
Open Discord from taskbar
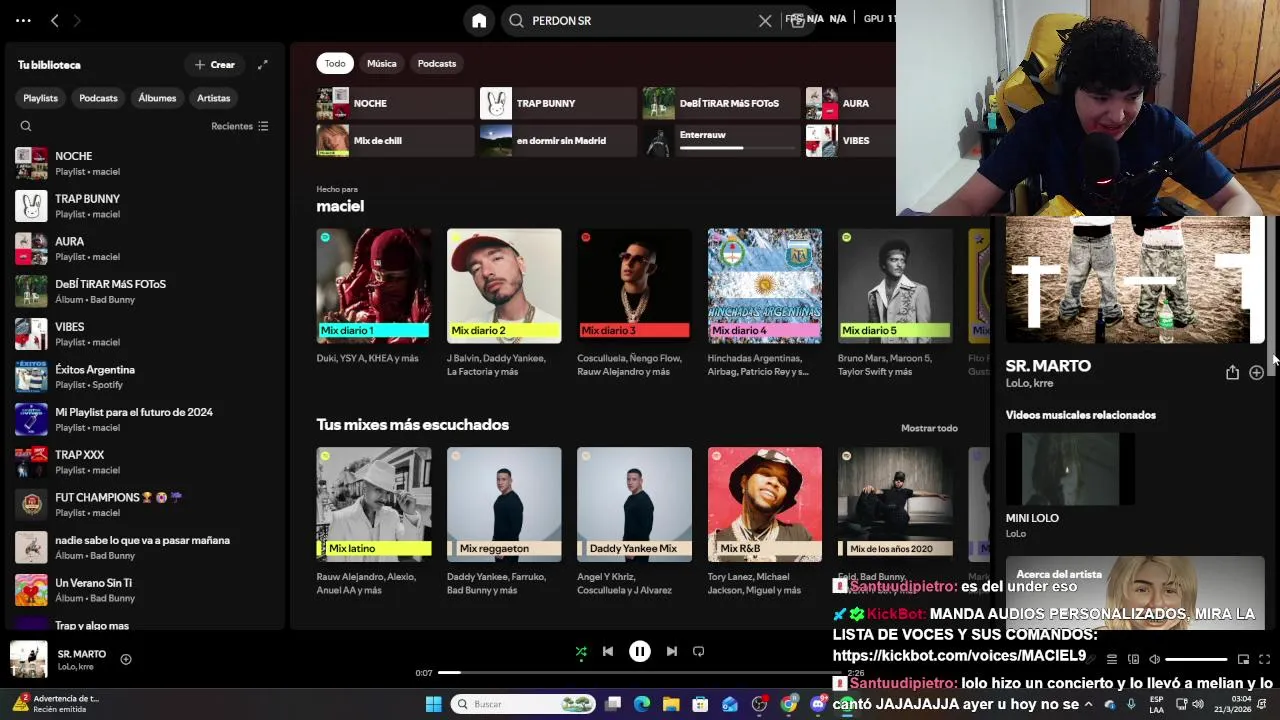[x=818, y=704]
